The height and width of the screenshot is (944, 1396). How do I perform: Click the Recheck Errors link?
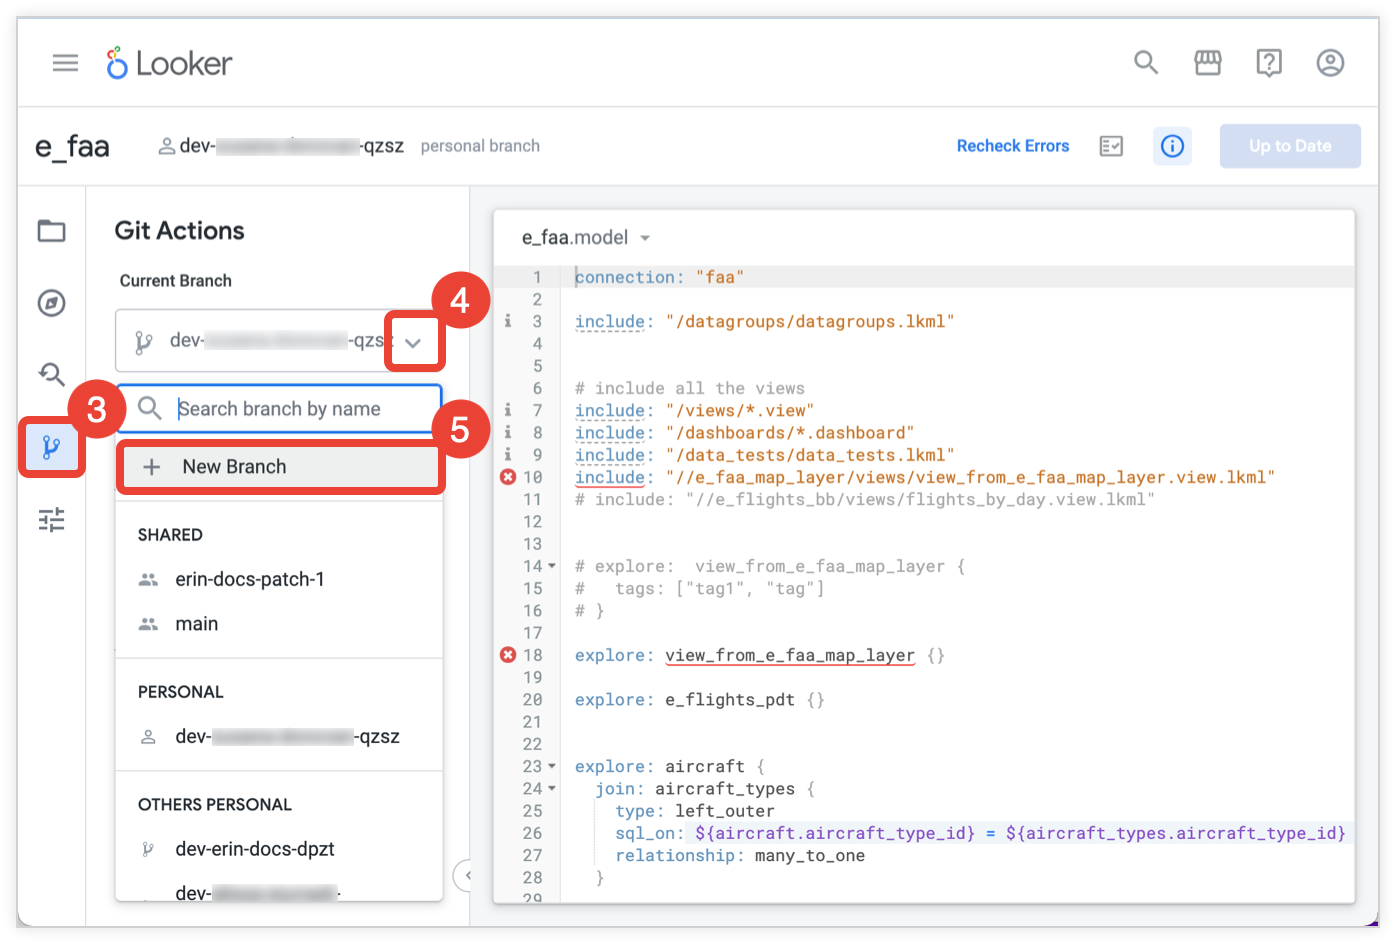tap(1012, 146)
